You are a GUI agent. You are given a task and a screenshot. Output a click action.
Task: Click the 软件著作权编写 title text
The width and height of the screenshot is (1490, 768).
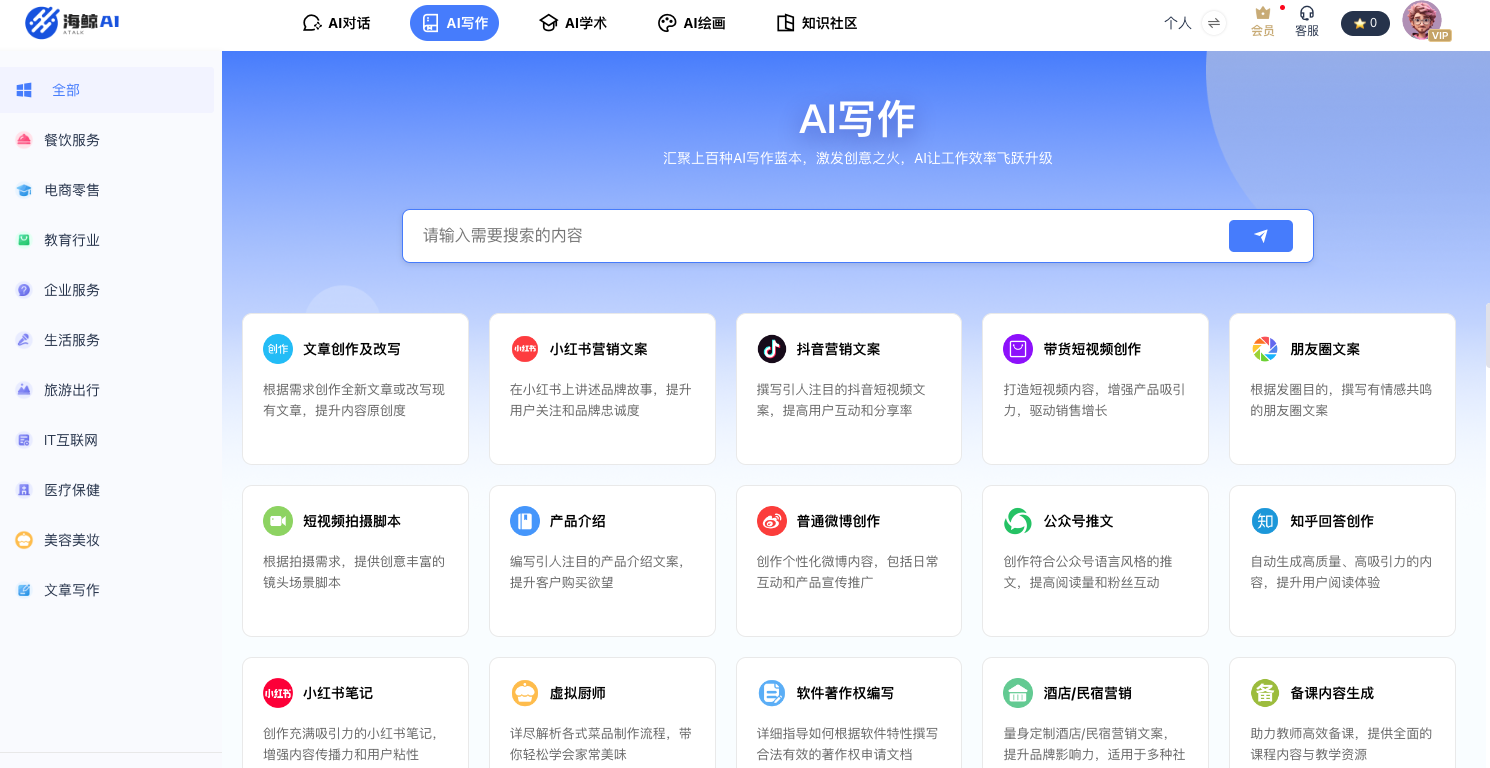tap(846, 693)
